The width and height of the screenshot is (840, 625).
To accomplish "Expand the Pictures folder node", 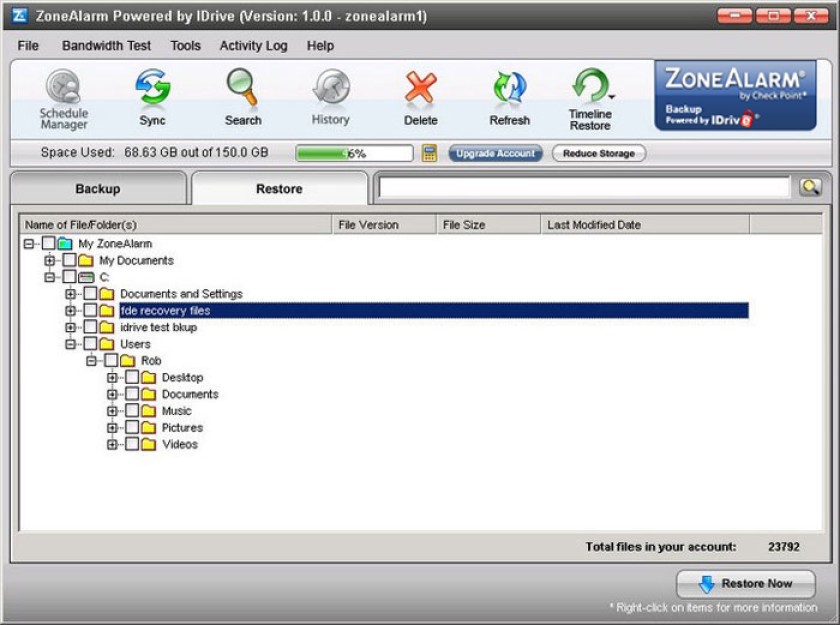I will (112, 428).
